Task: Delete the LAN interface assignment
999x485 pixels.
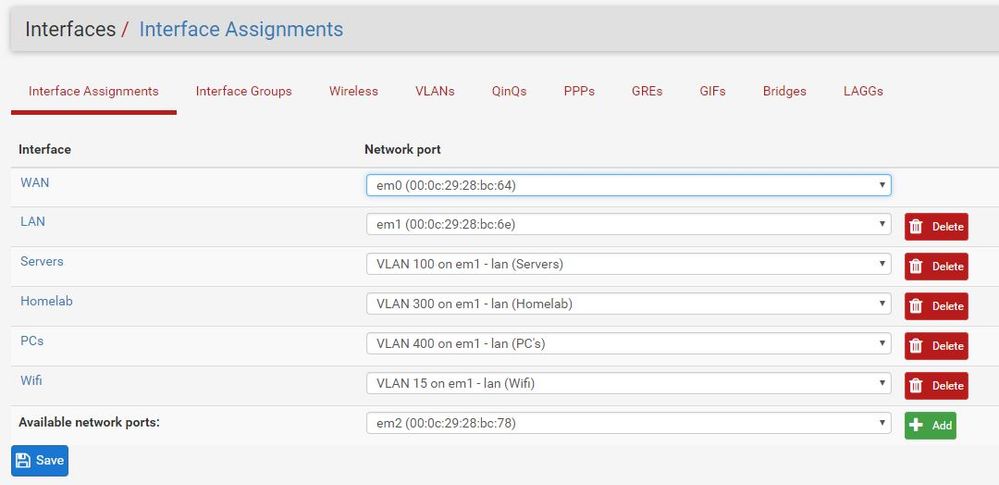Action: [936, 227]
